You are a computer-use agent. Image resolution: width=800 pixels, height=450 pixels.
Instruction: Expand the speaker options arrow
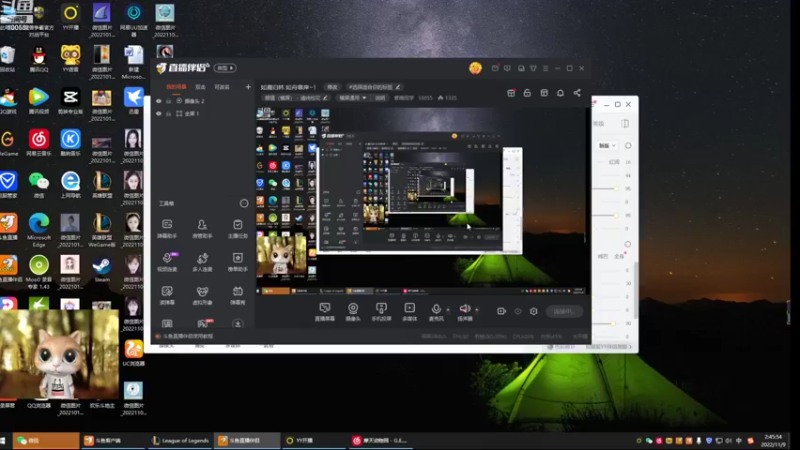[x=477, y=309]
